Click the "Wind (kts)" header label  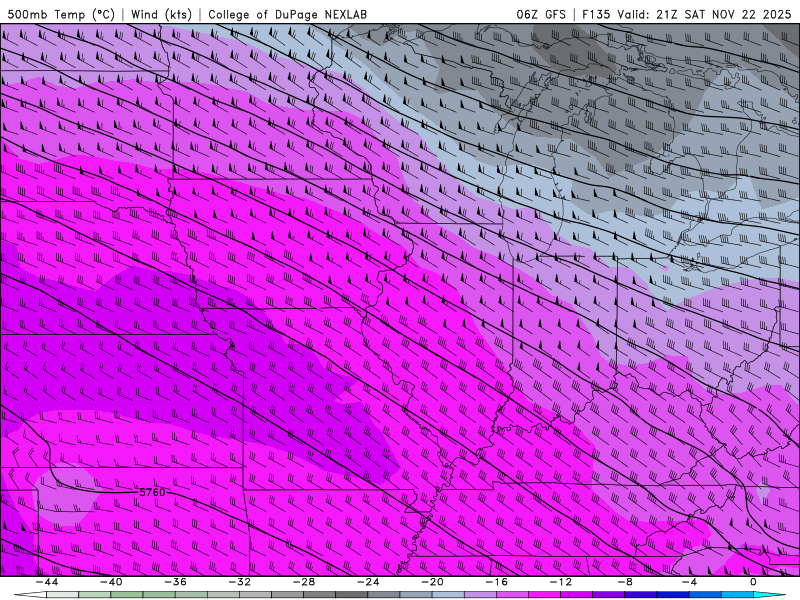coord(161,14)
